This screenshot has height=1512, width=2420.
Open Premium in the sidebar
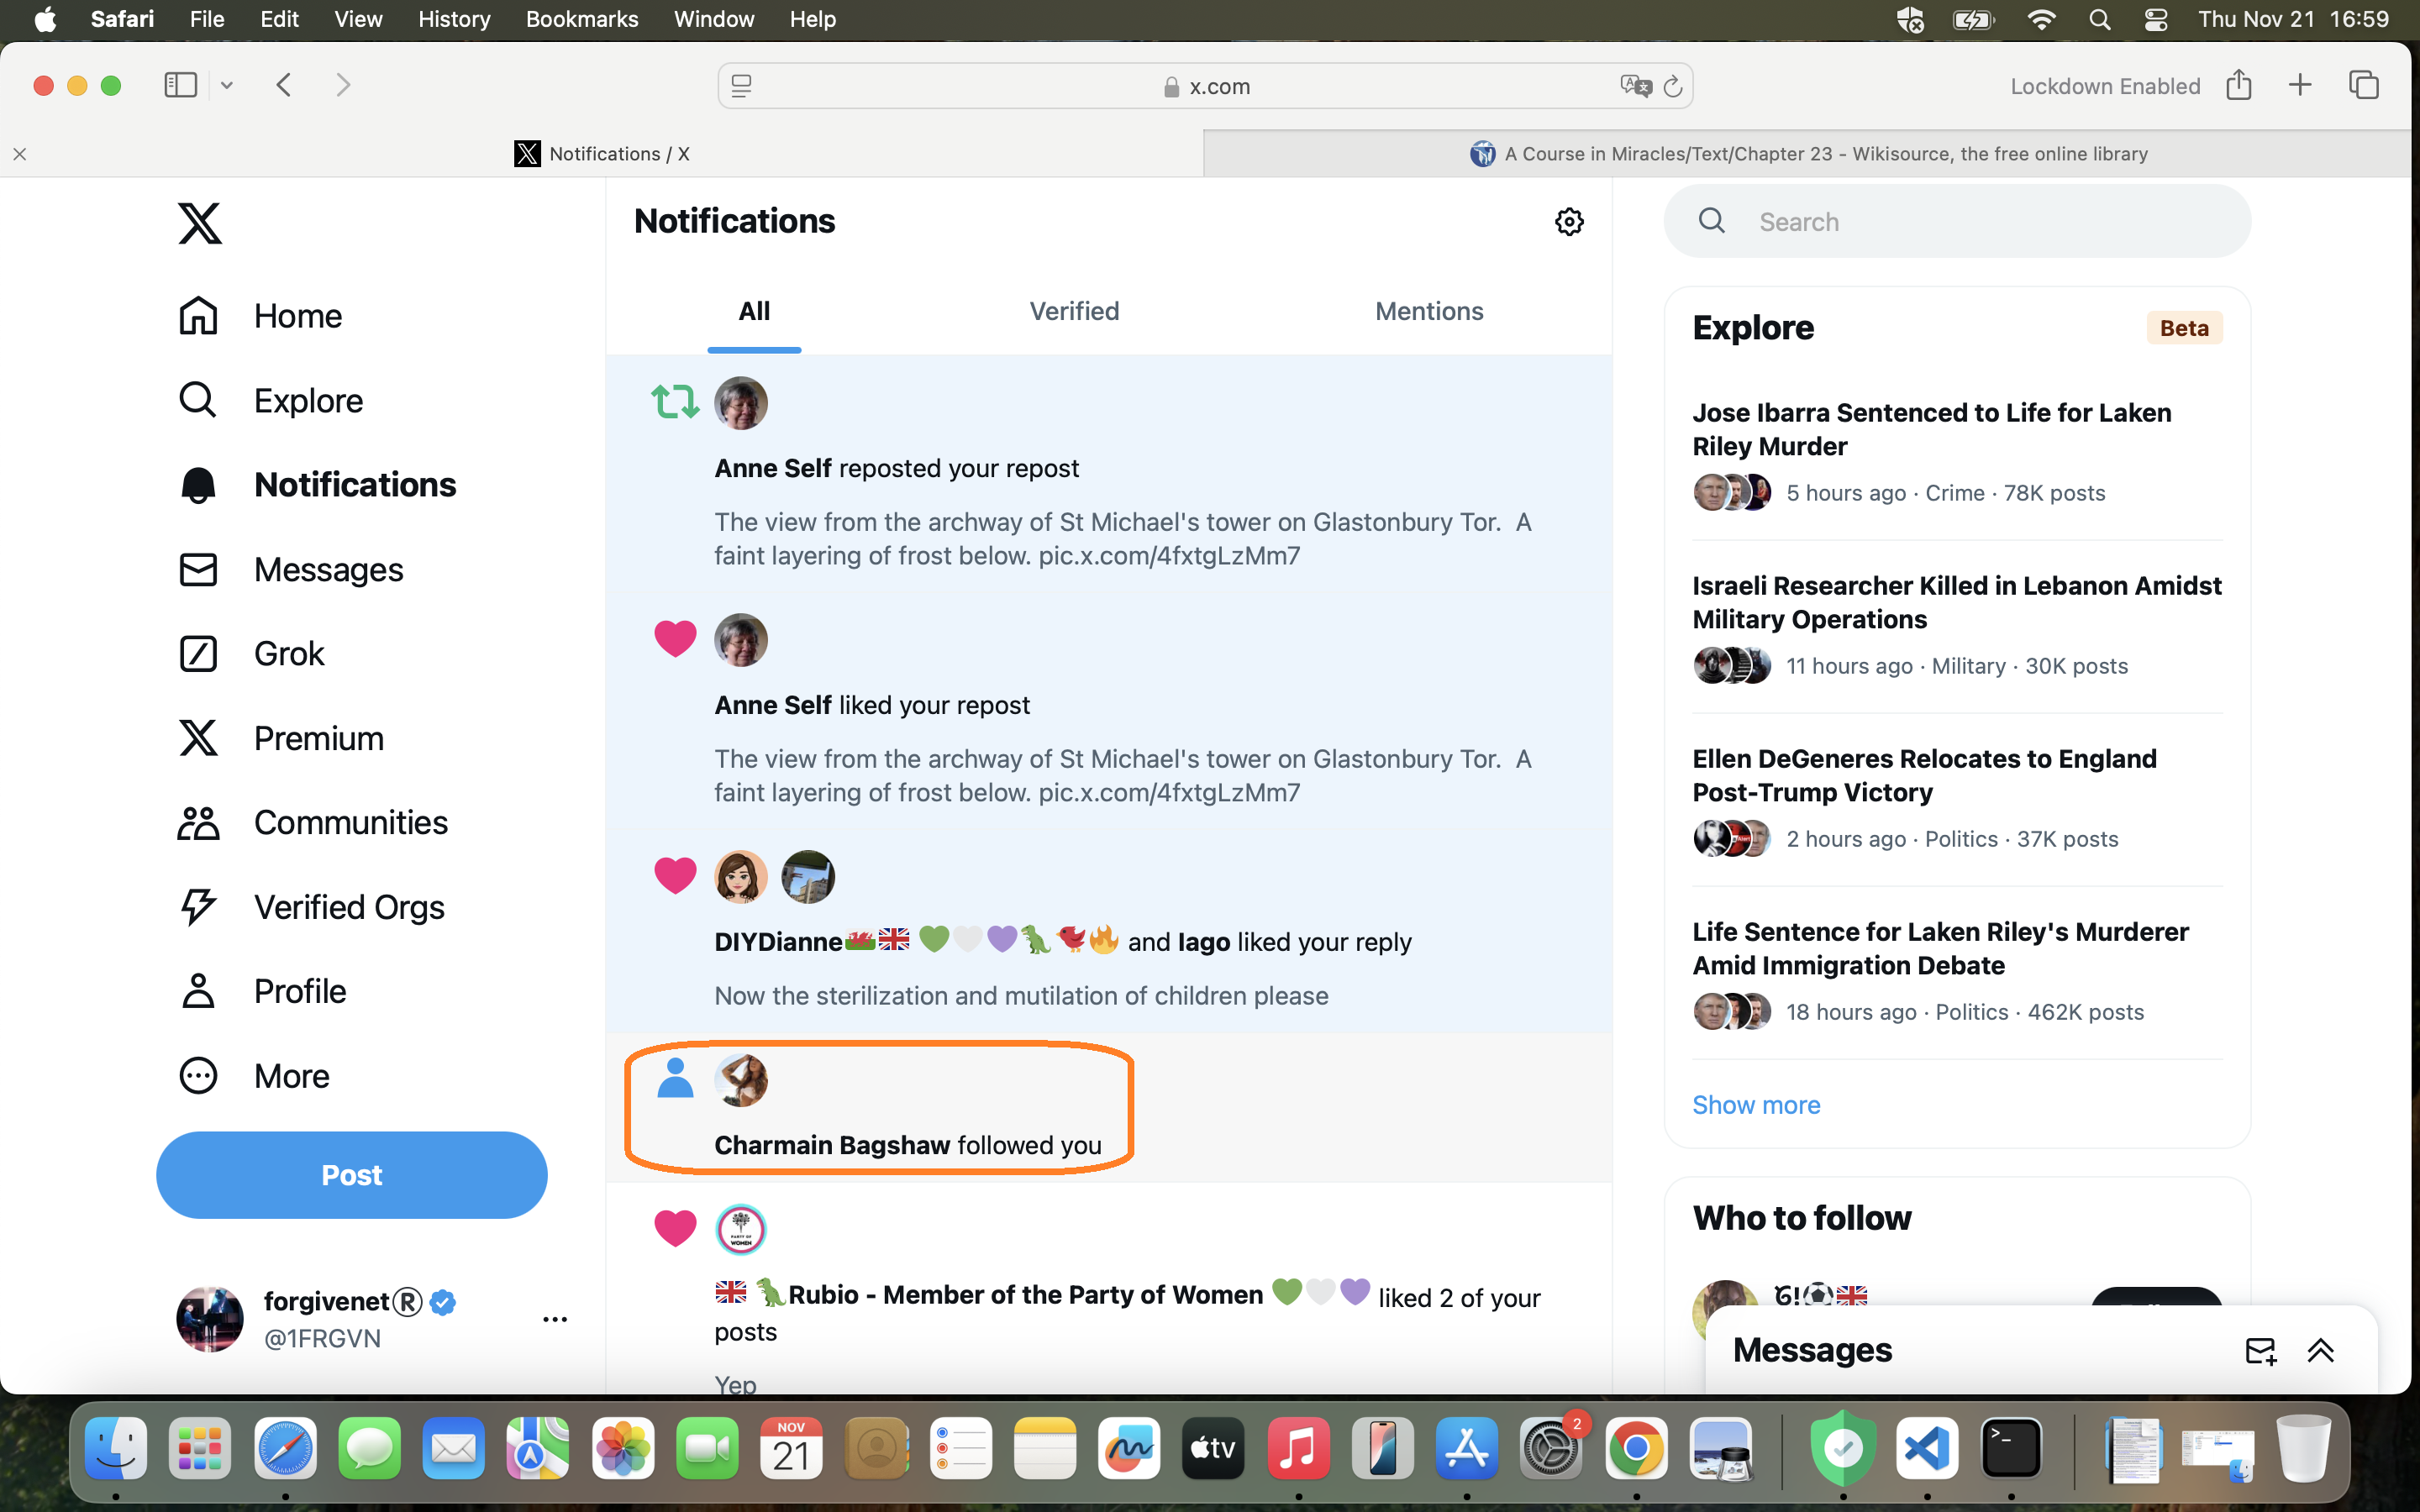click(x=281, y=738)
